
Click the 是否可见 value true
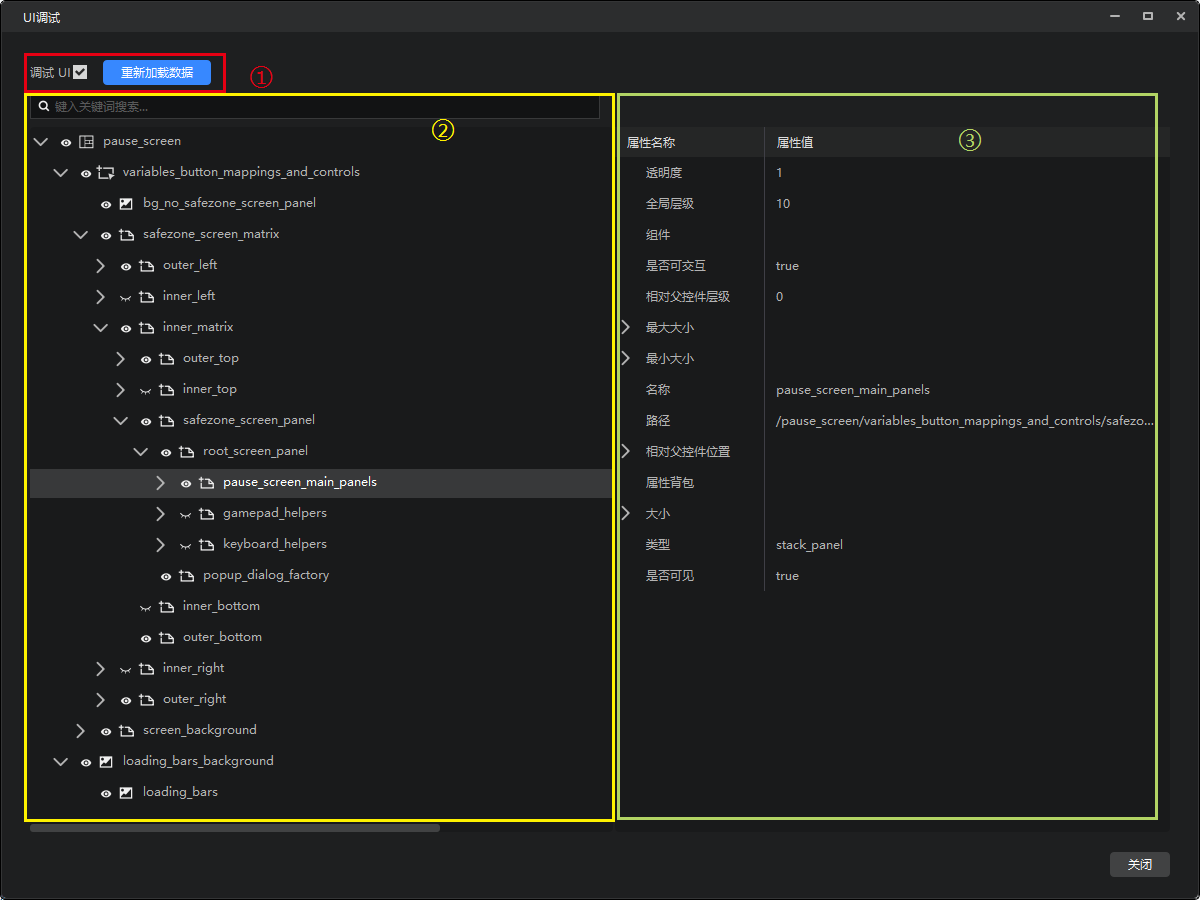(787, 576)
